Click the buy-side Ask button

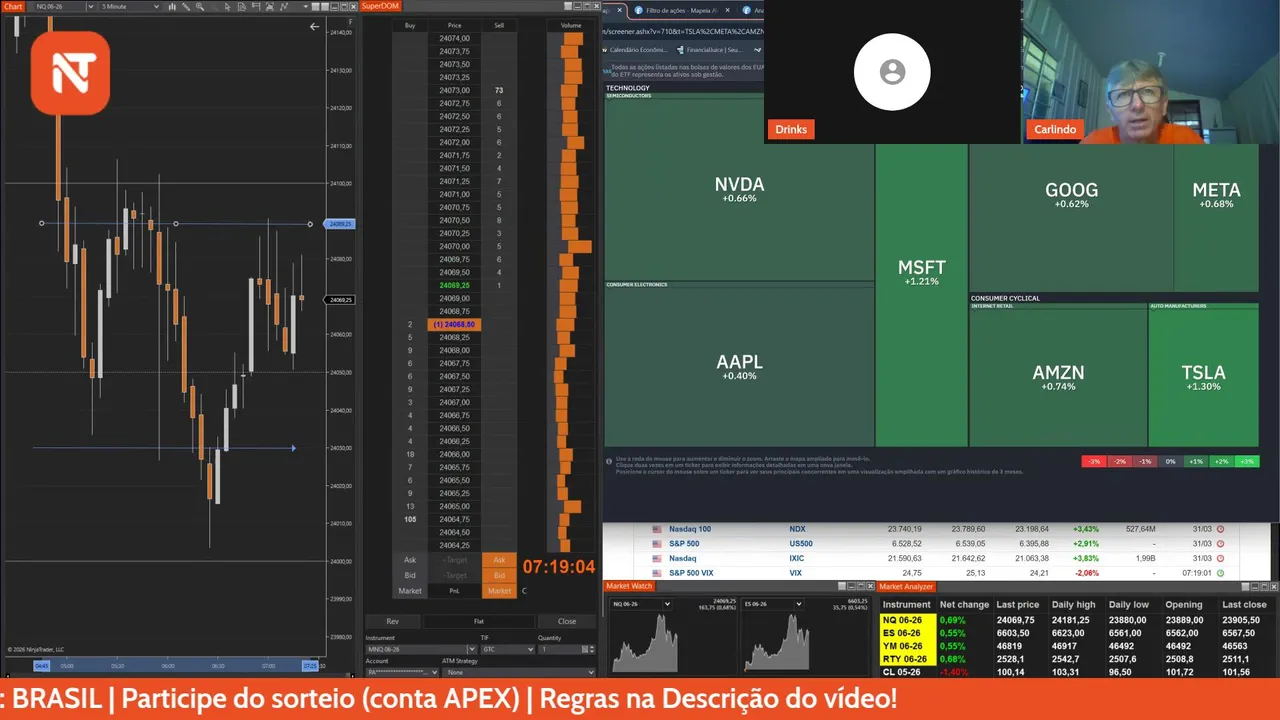point(410,560)
